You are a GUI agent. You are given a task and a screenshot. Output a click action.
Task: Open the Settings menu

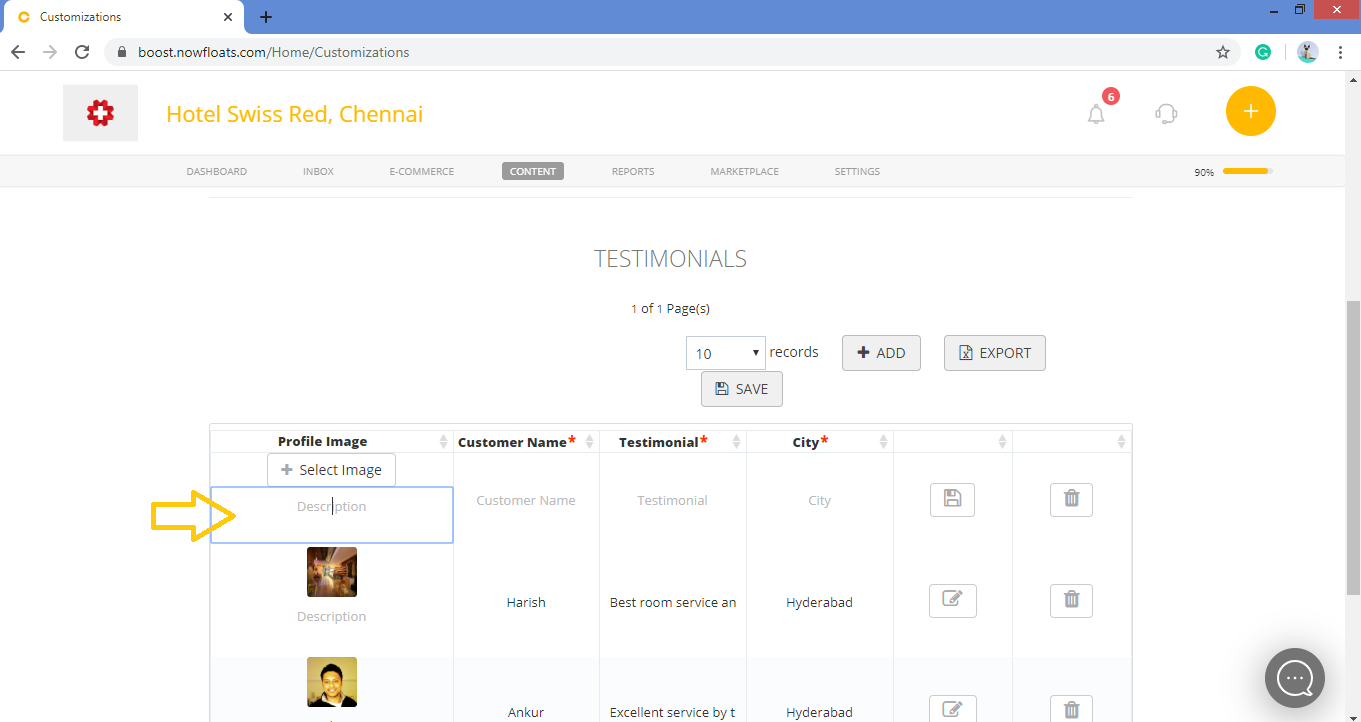tap(857, 171)
